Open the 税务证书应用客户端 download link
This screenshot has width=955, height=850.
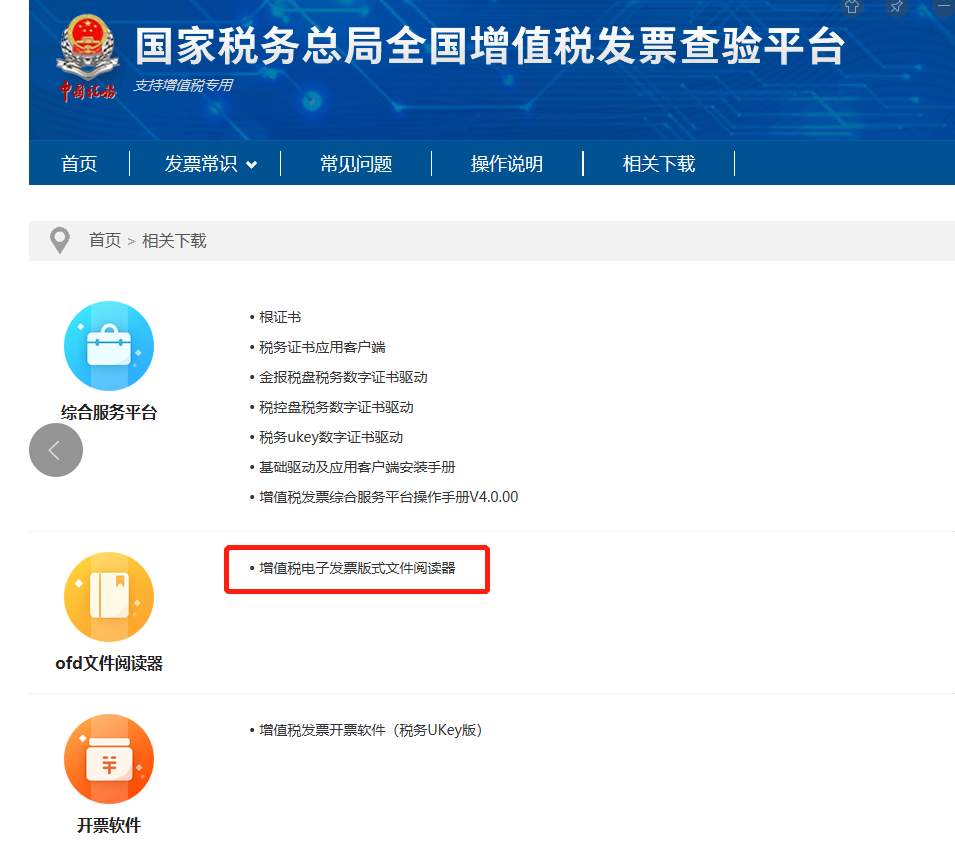pyautogui.click(x=322, y=347)
